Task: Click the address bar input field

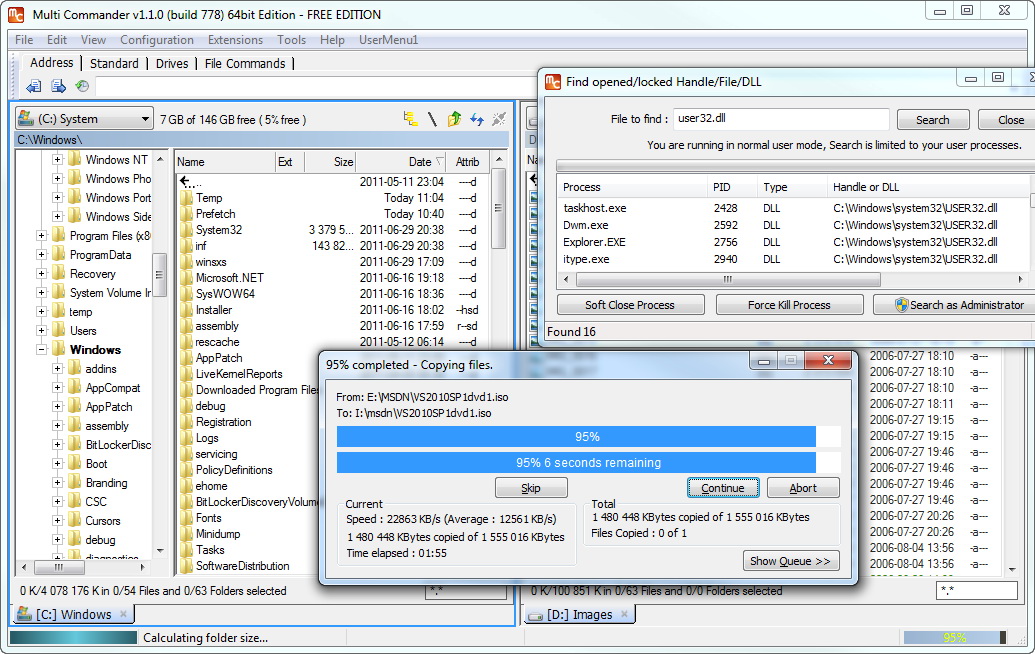Action: tap(316, 86)
